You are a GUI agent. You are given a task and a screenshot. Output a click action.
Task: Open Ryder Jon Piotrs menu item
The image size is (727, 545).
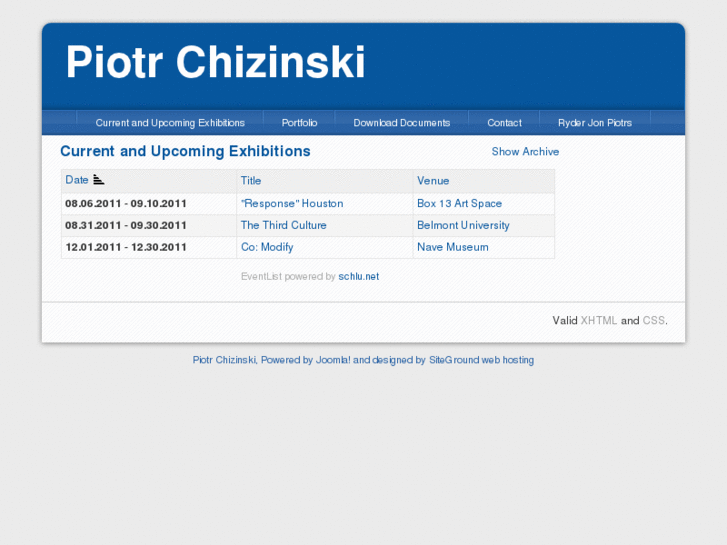point(595,123)
